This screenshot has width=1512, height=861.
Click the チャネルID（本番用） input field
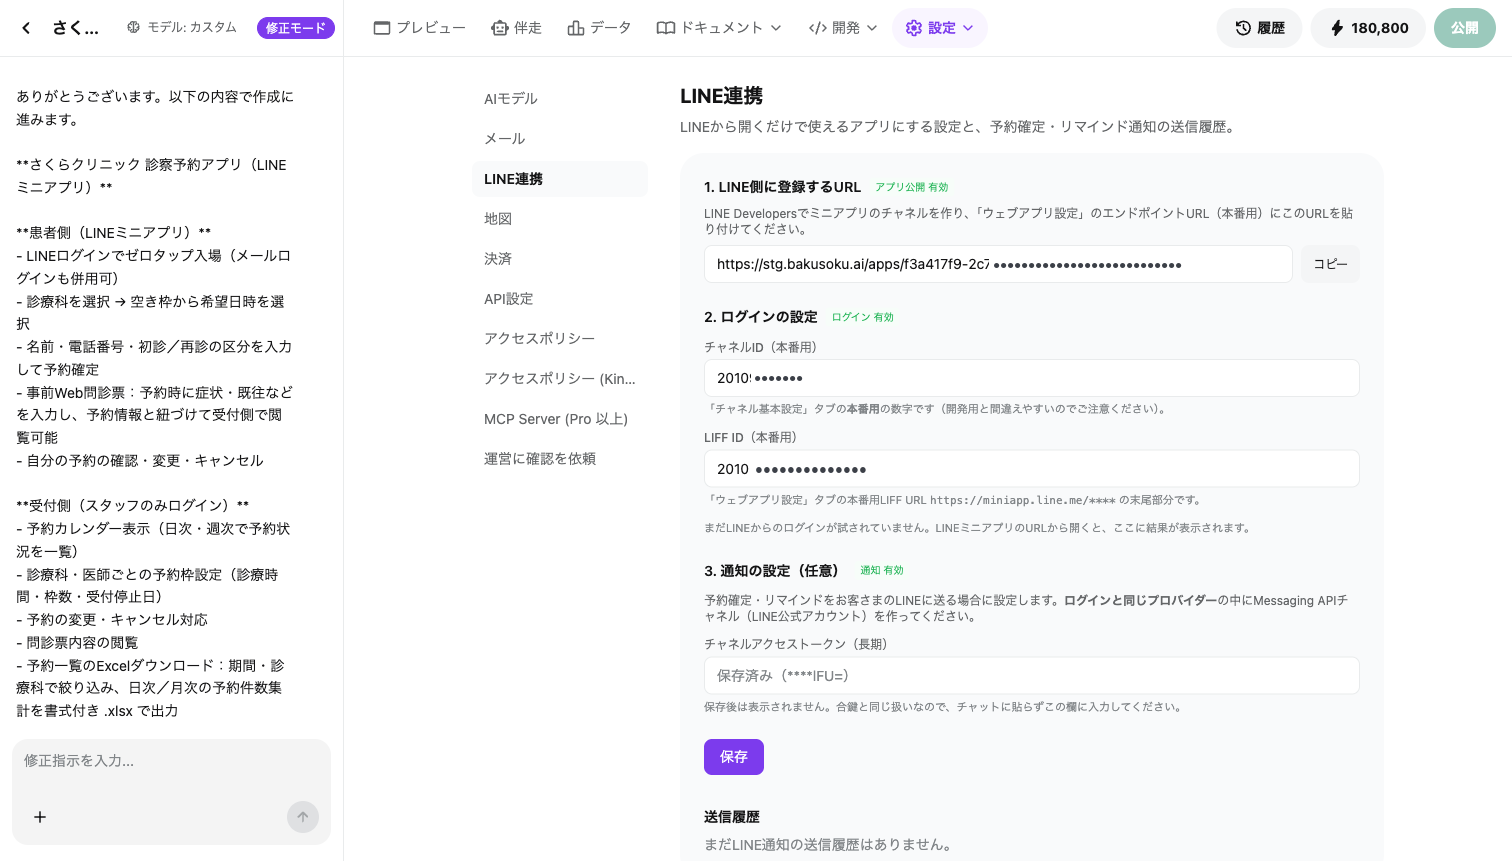[x=1032, y=378]
